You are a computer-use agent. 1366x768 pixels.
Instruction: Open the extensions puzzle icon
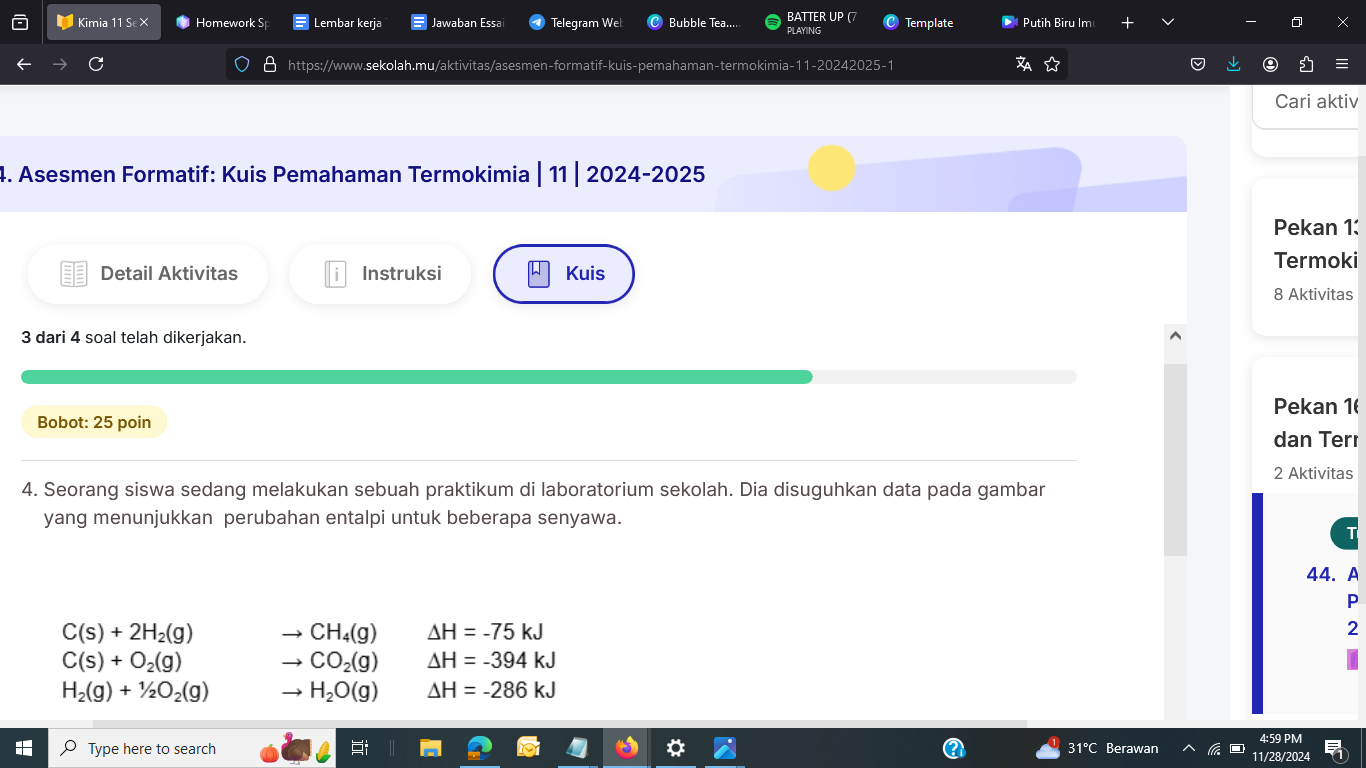point(1306,64)
